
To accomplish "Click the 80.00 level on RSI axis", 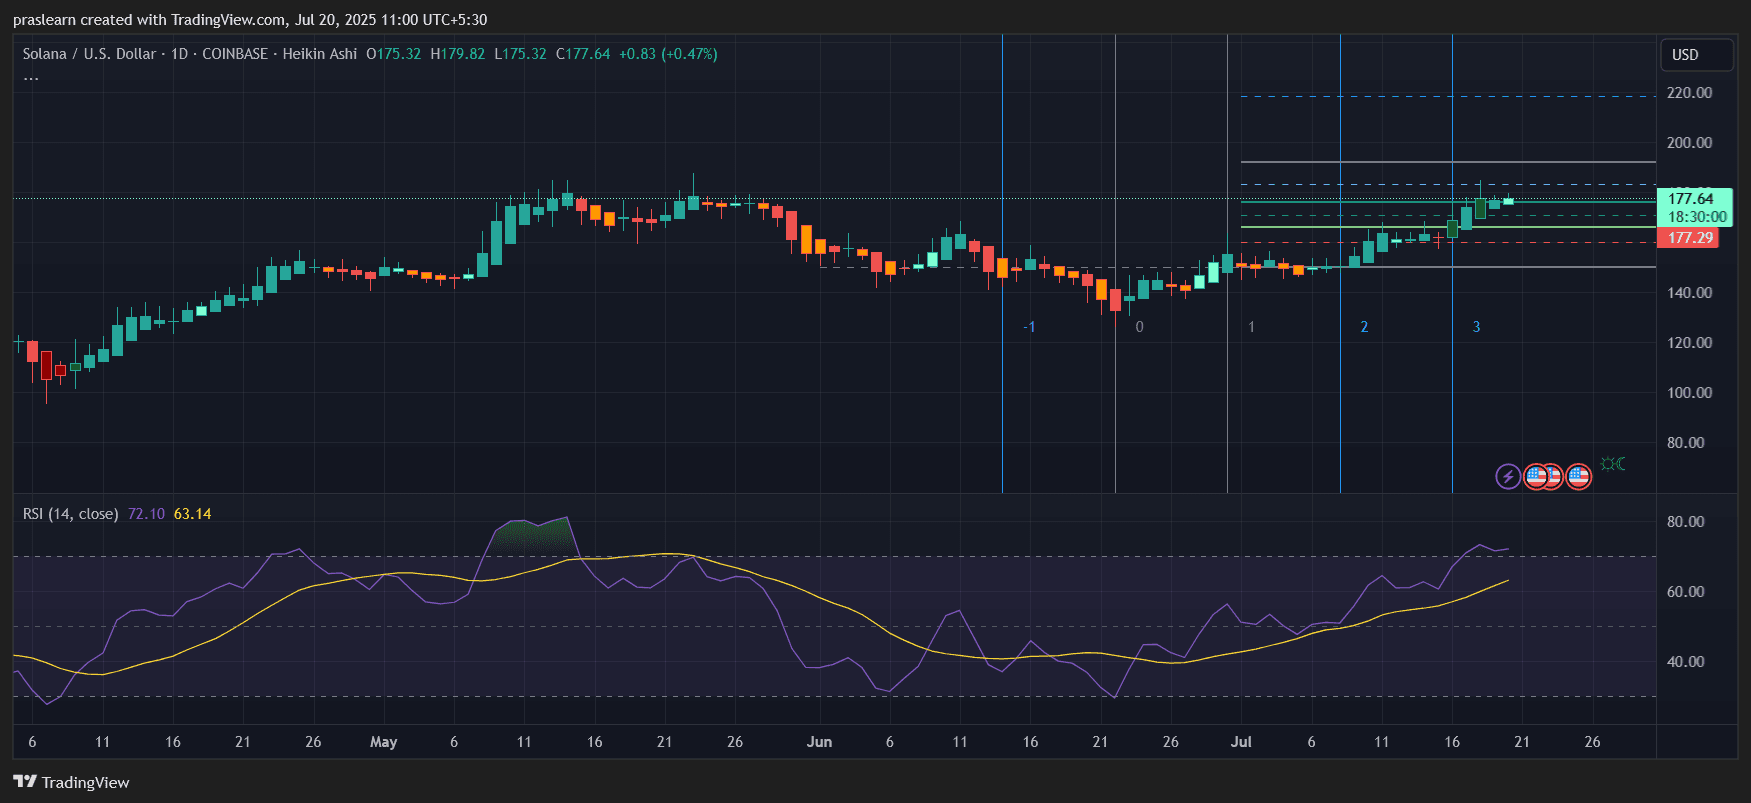I will coord(1685,522).
